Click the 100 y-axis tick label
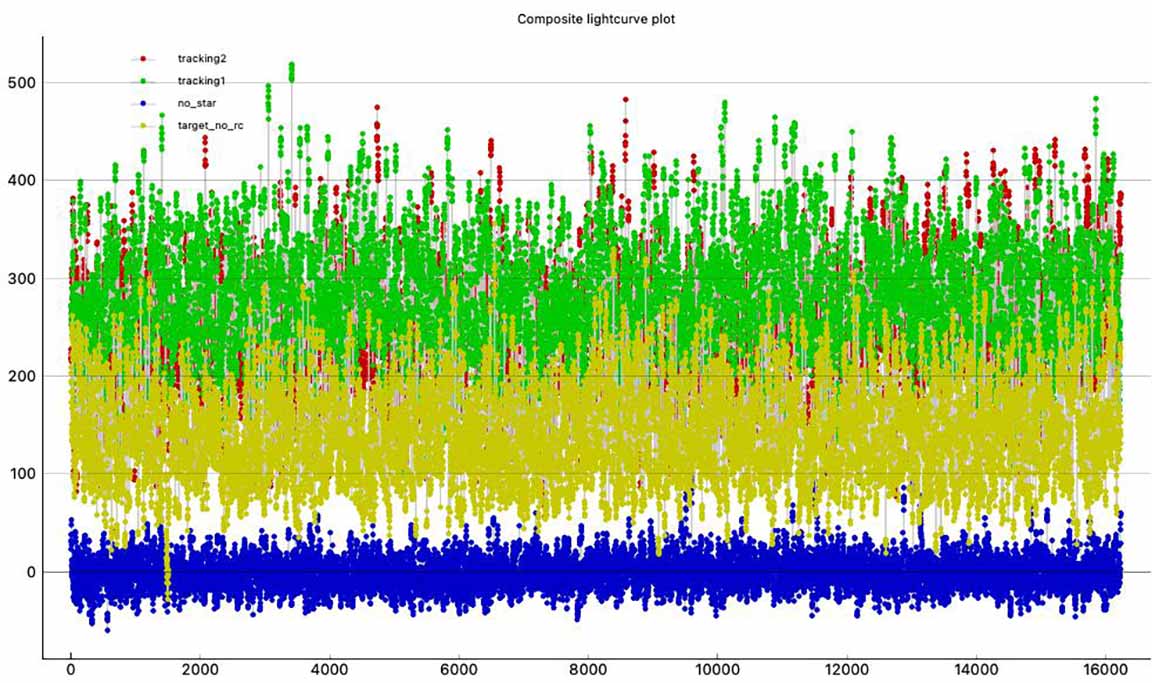 pyautogui.click(x=19, y=474)
